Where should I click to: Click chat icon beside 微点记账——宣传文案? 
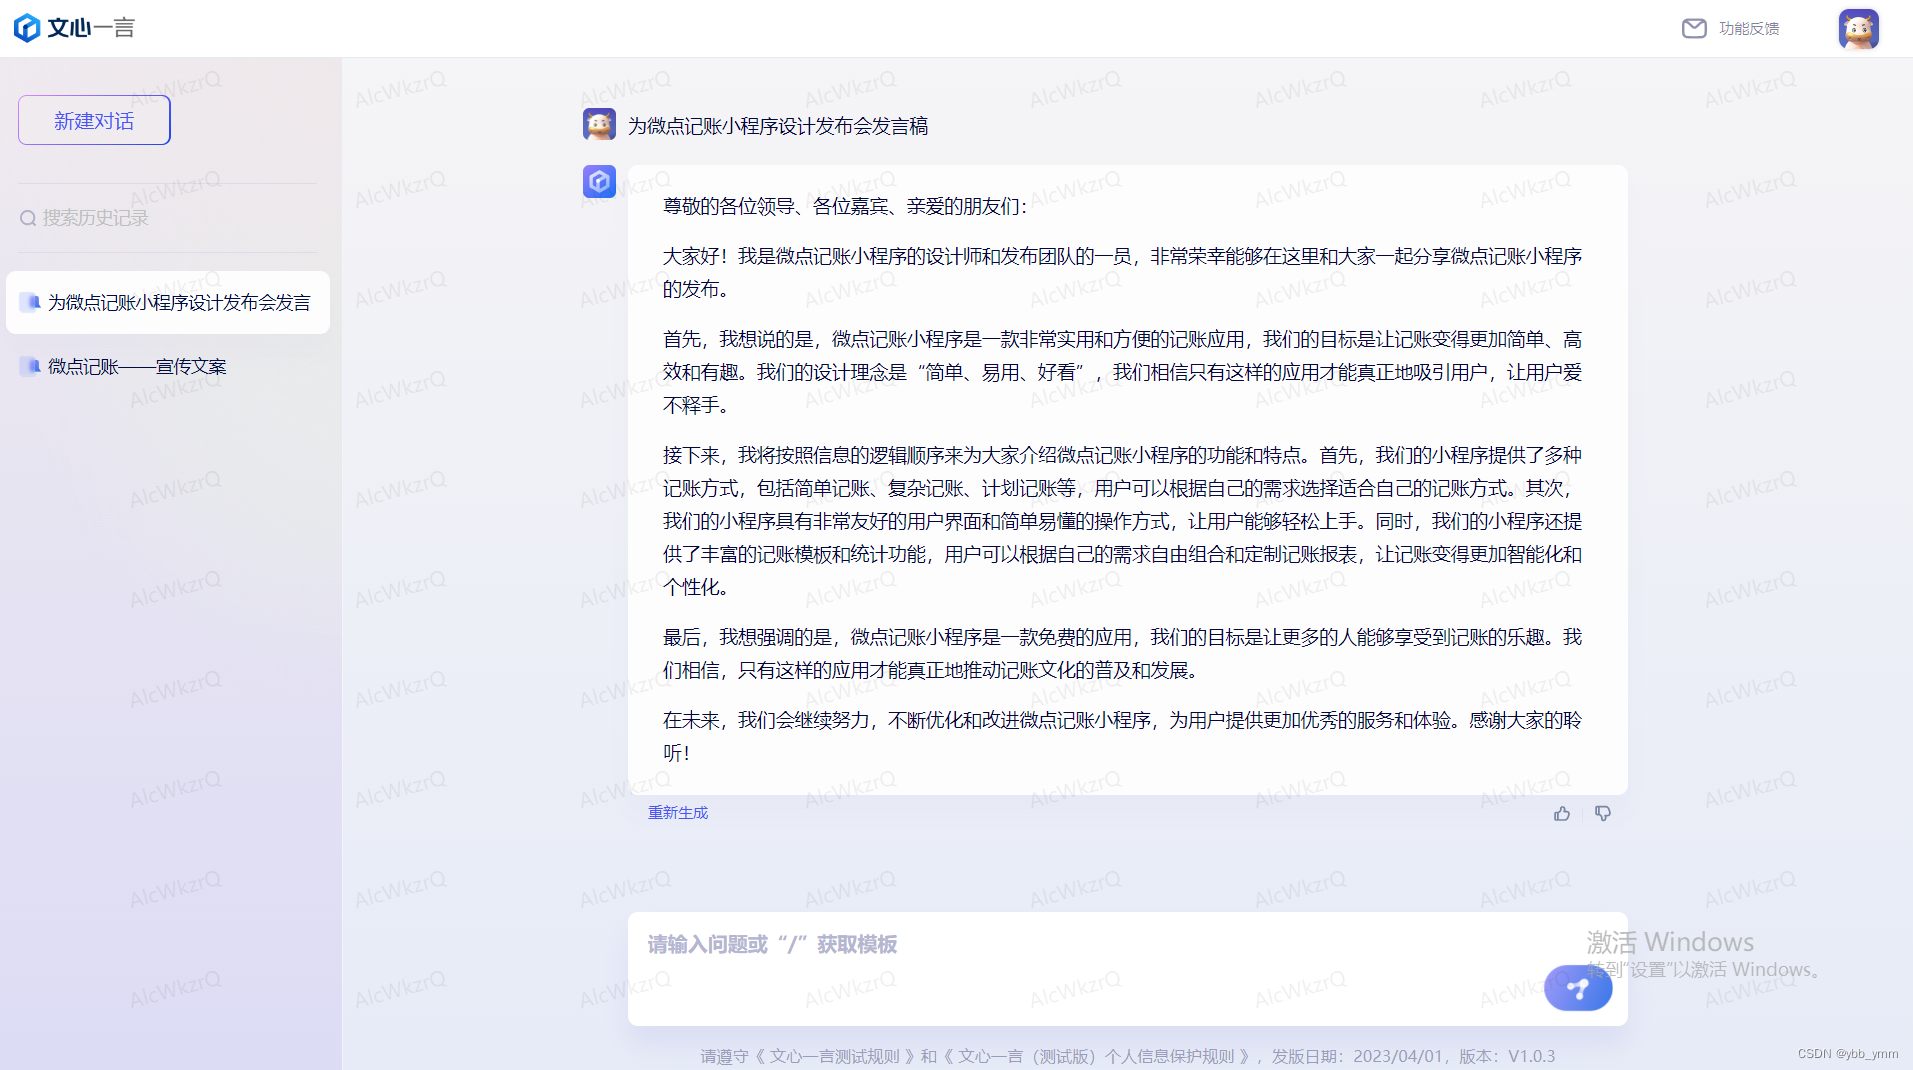30,366
